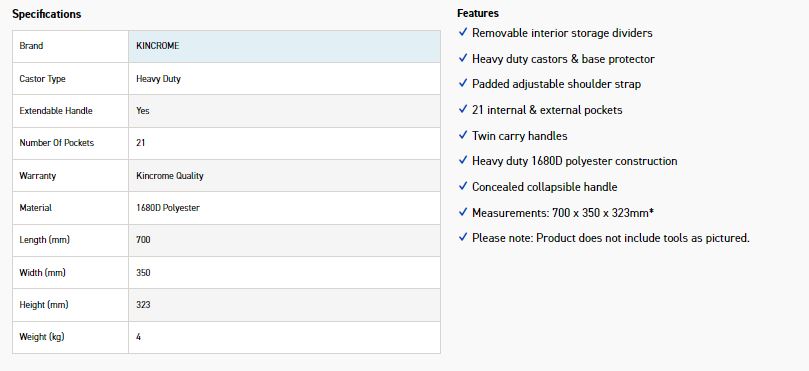
Task: Click the Extendable Handle Yes value
Action: click(143, 110)
